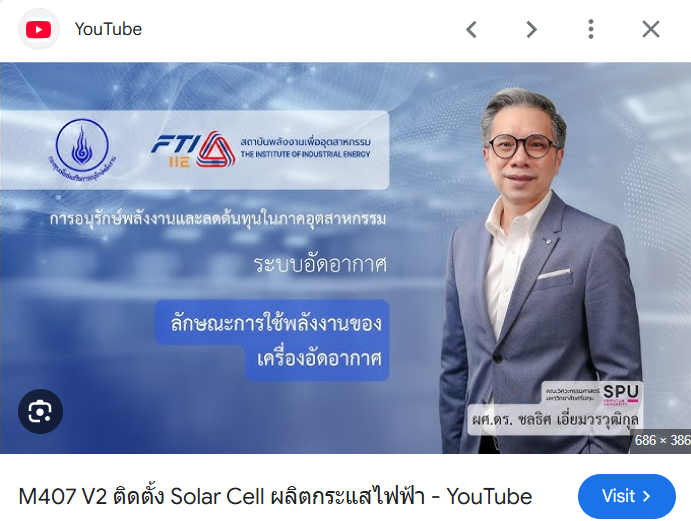Open the three-dot more options menu

tap(591, 30)
